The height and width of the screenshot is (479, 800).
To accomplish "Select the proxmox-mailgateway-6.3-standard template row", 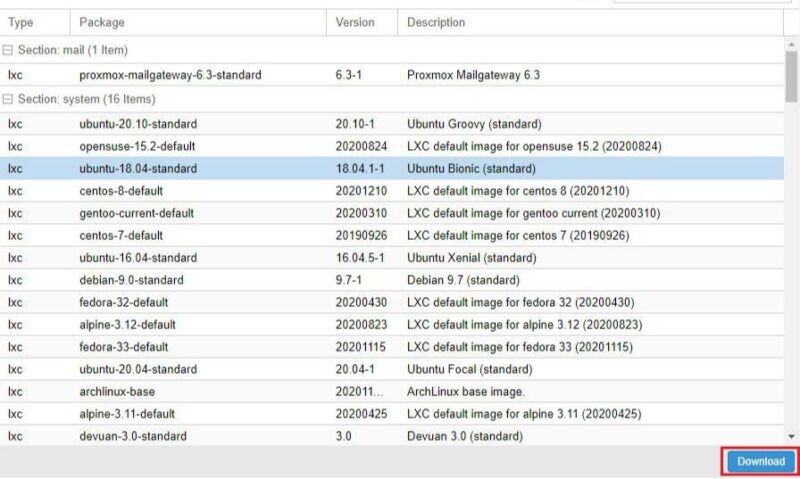I will point(170,75).
